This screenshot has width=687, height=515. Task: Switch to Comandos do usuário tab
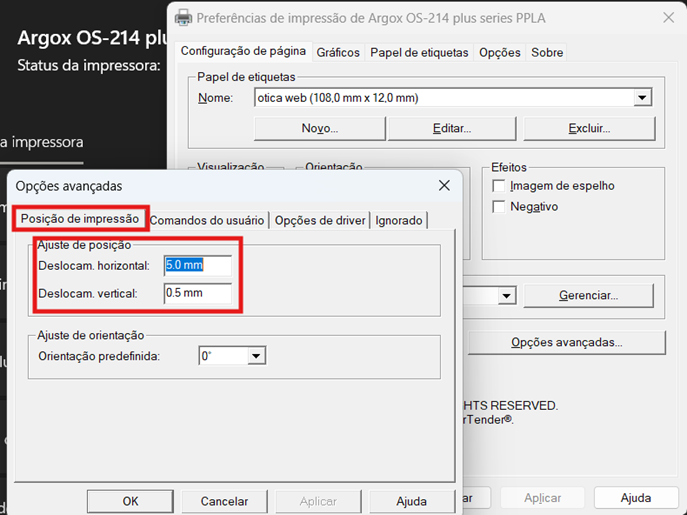pyautogui.click(x=207, y=220)
